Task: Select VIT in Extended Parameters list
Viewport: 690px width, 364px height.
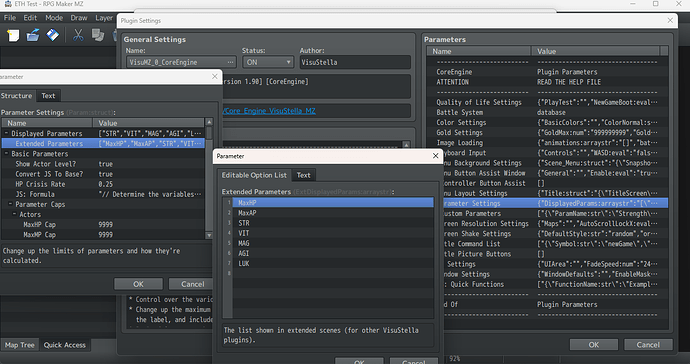Action: [x=333, y=233]
